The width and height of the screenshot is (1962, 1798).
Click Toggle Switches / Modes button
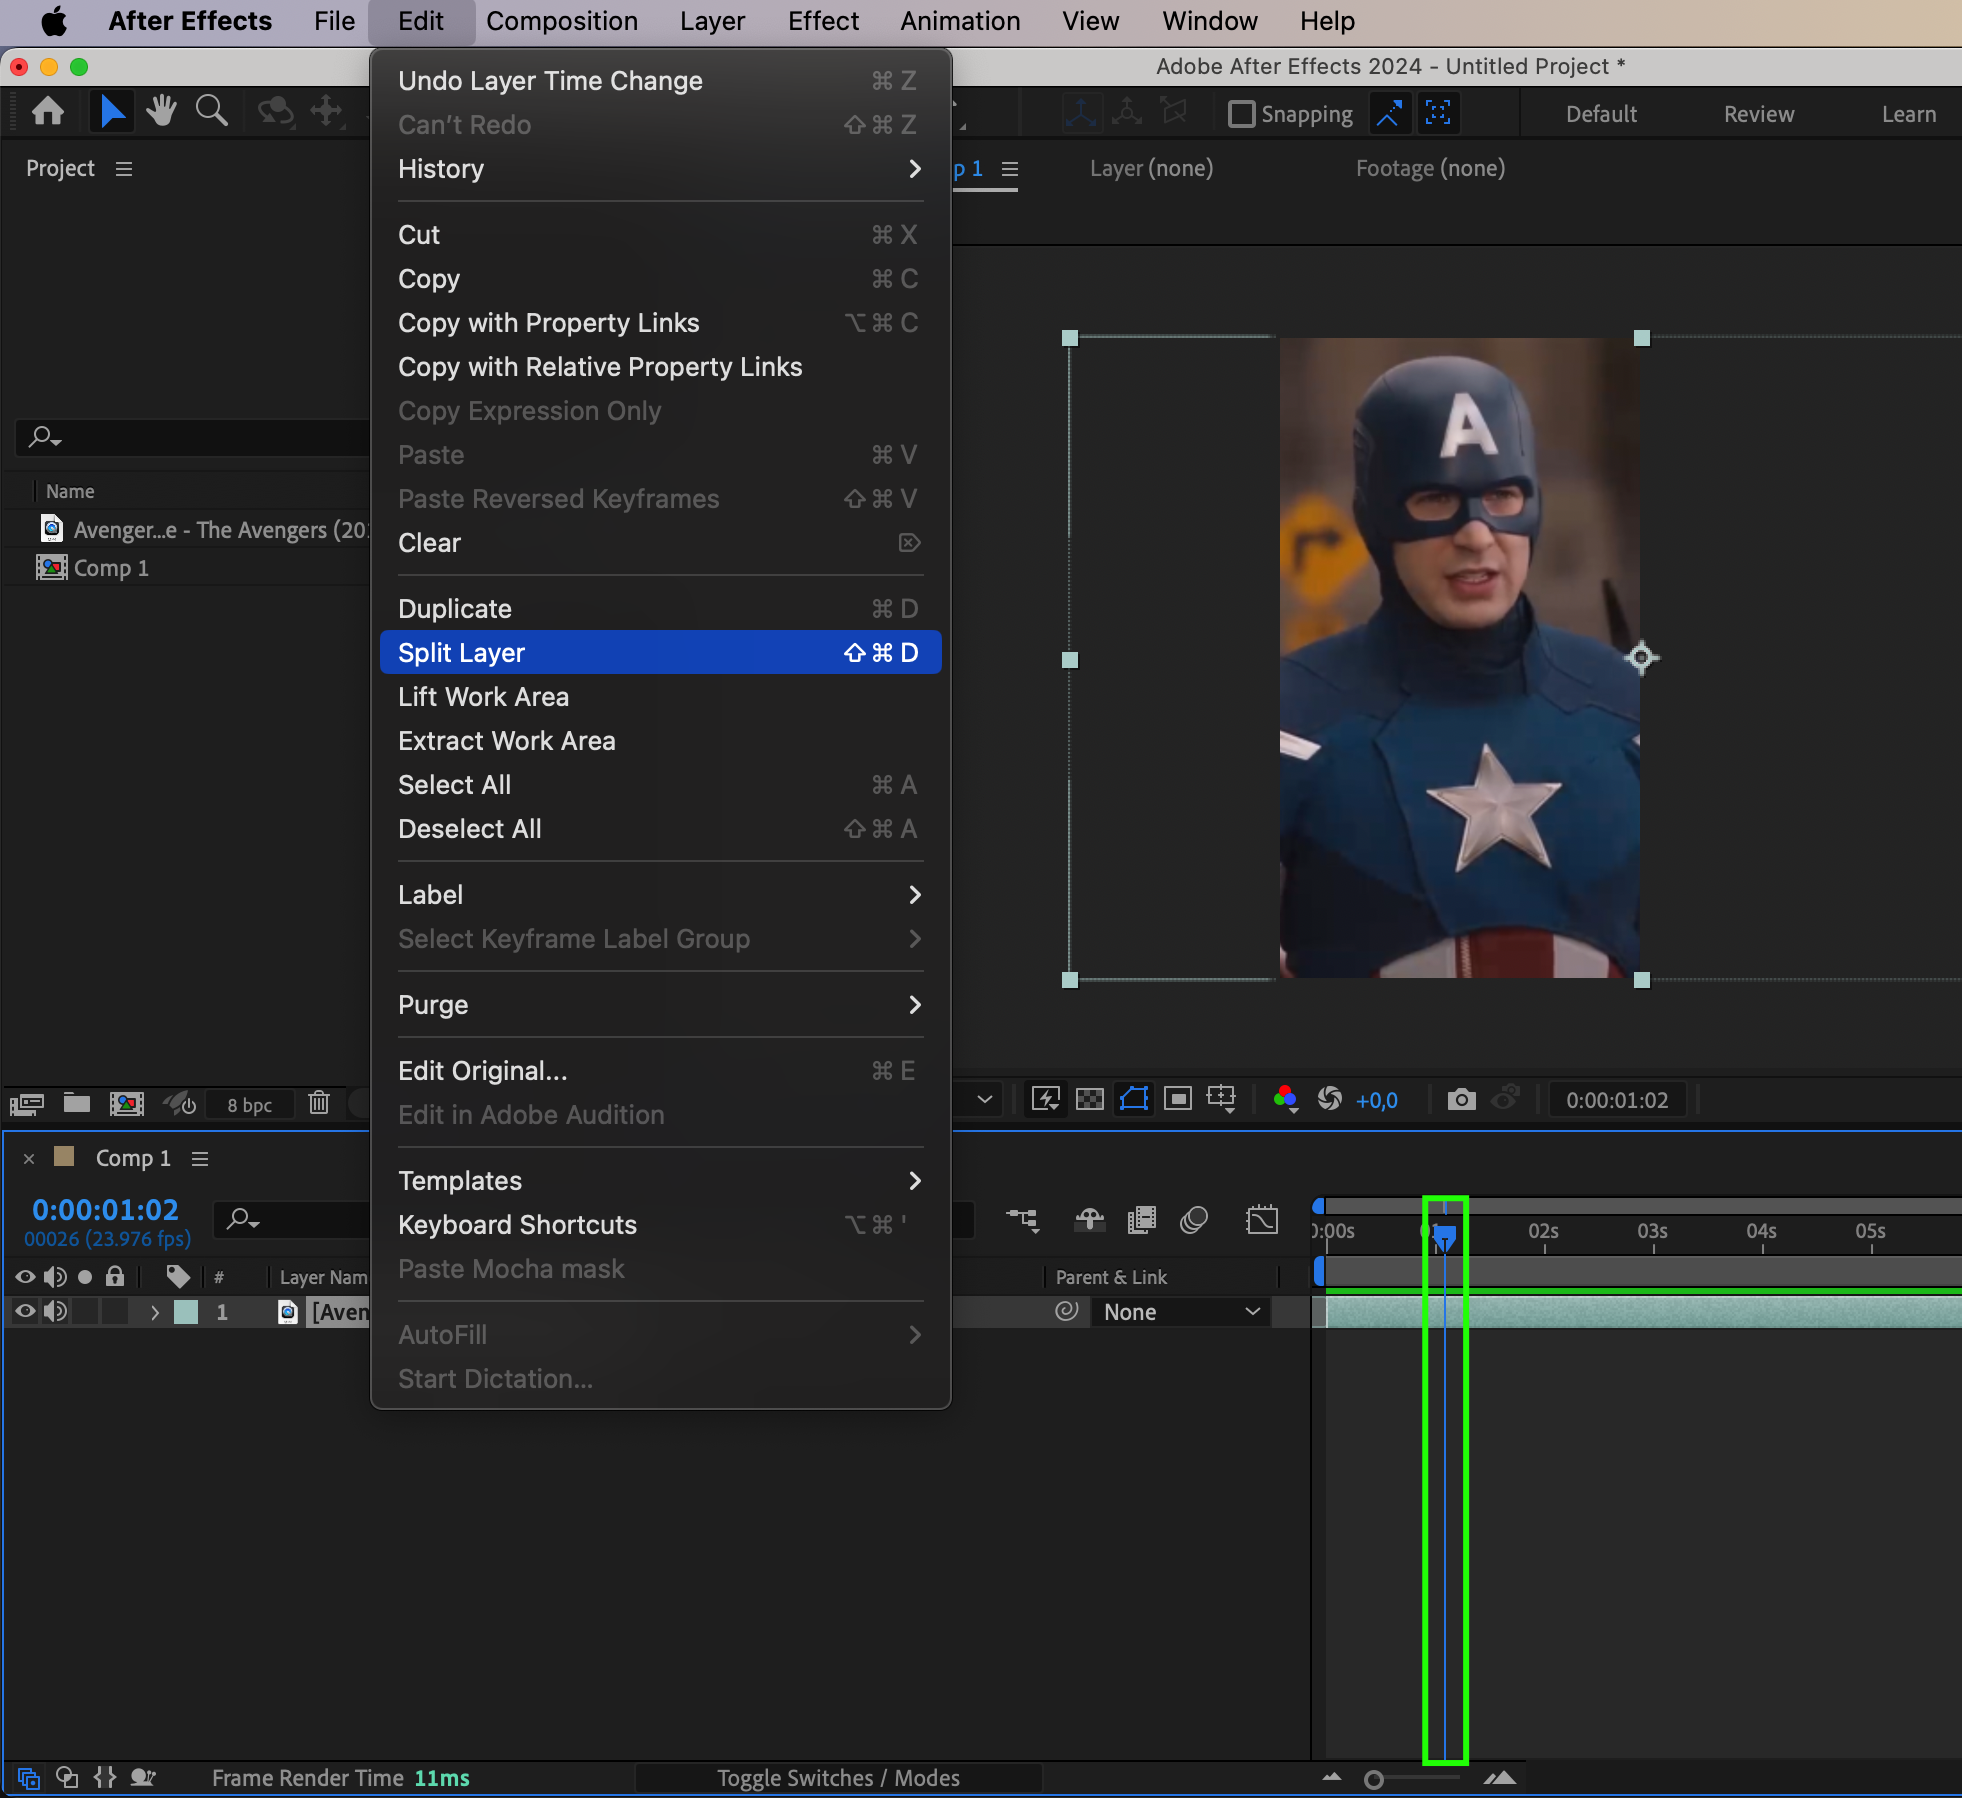(838, 1778)
